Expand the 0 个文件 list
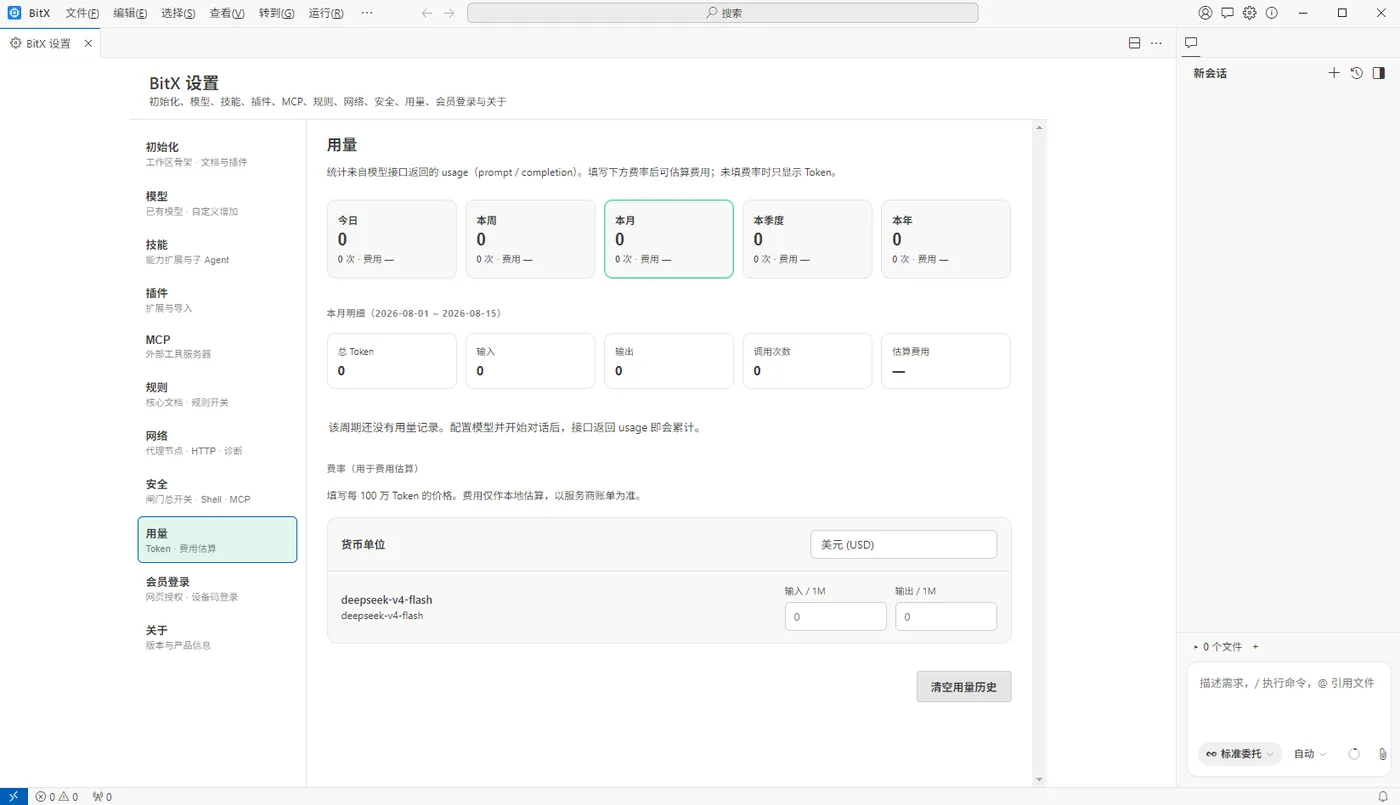This screenshot has height=805, width=1400. pyautogui.click(x=1218, y=647)
